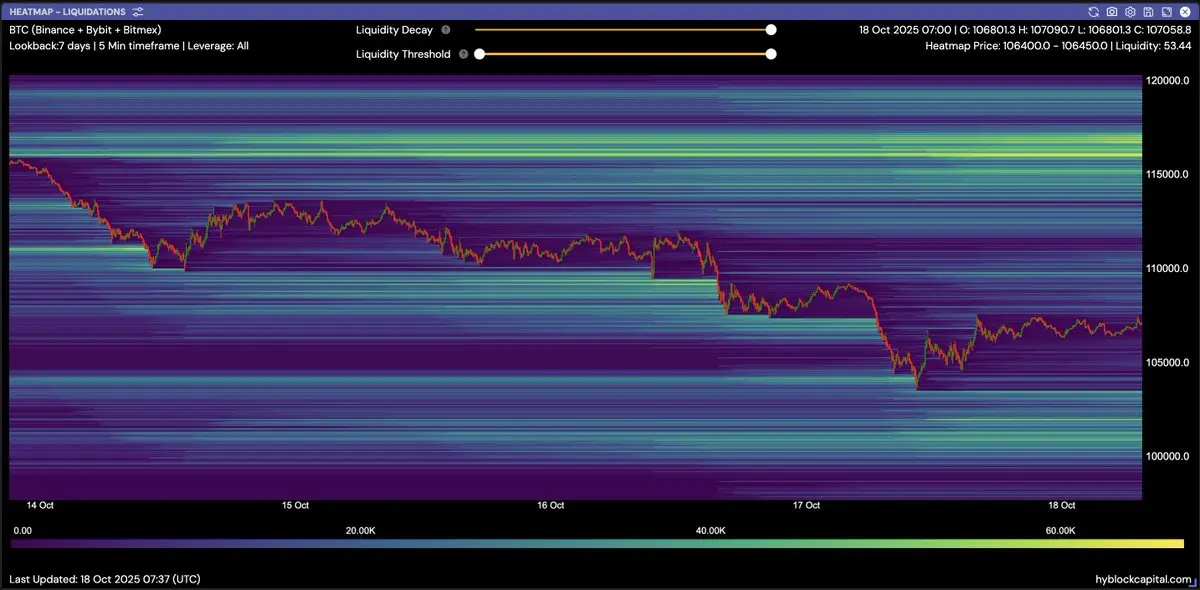Open the hyblockcapital.com link
Viewport: 1200px width, 590px height.
tap(1144, 579)
